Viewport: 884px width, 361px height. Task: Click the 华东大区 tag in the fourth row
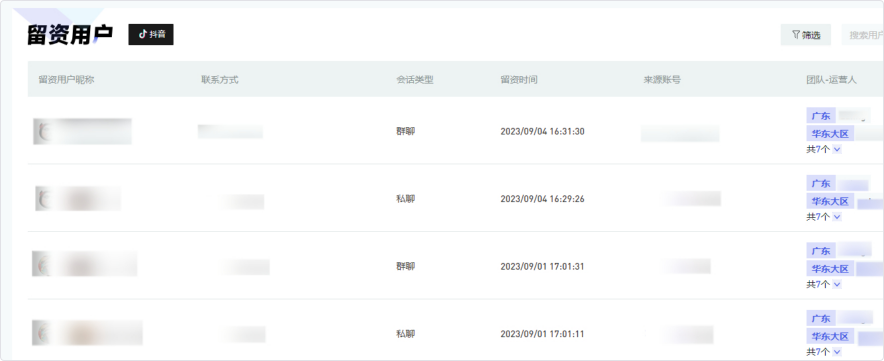pyautogui.click(x=830, y=337)
